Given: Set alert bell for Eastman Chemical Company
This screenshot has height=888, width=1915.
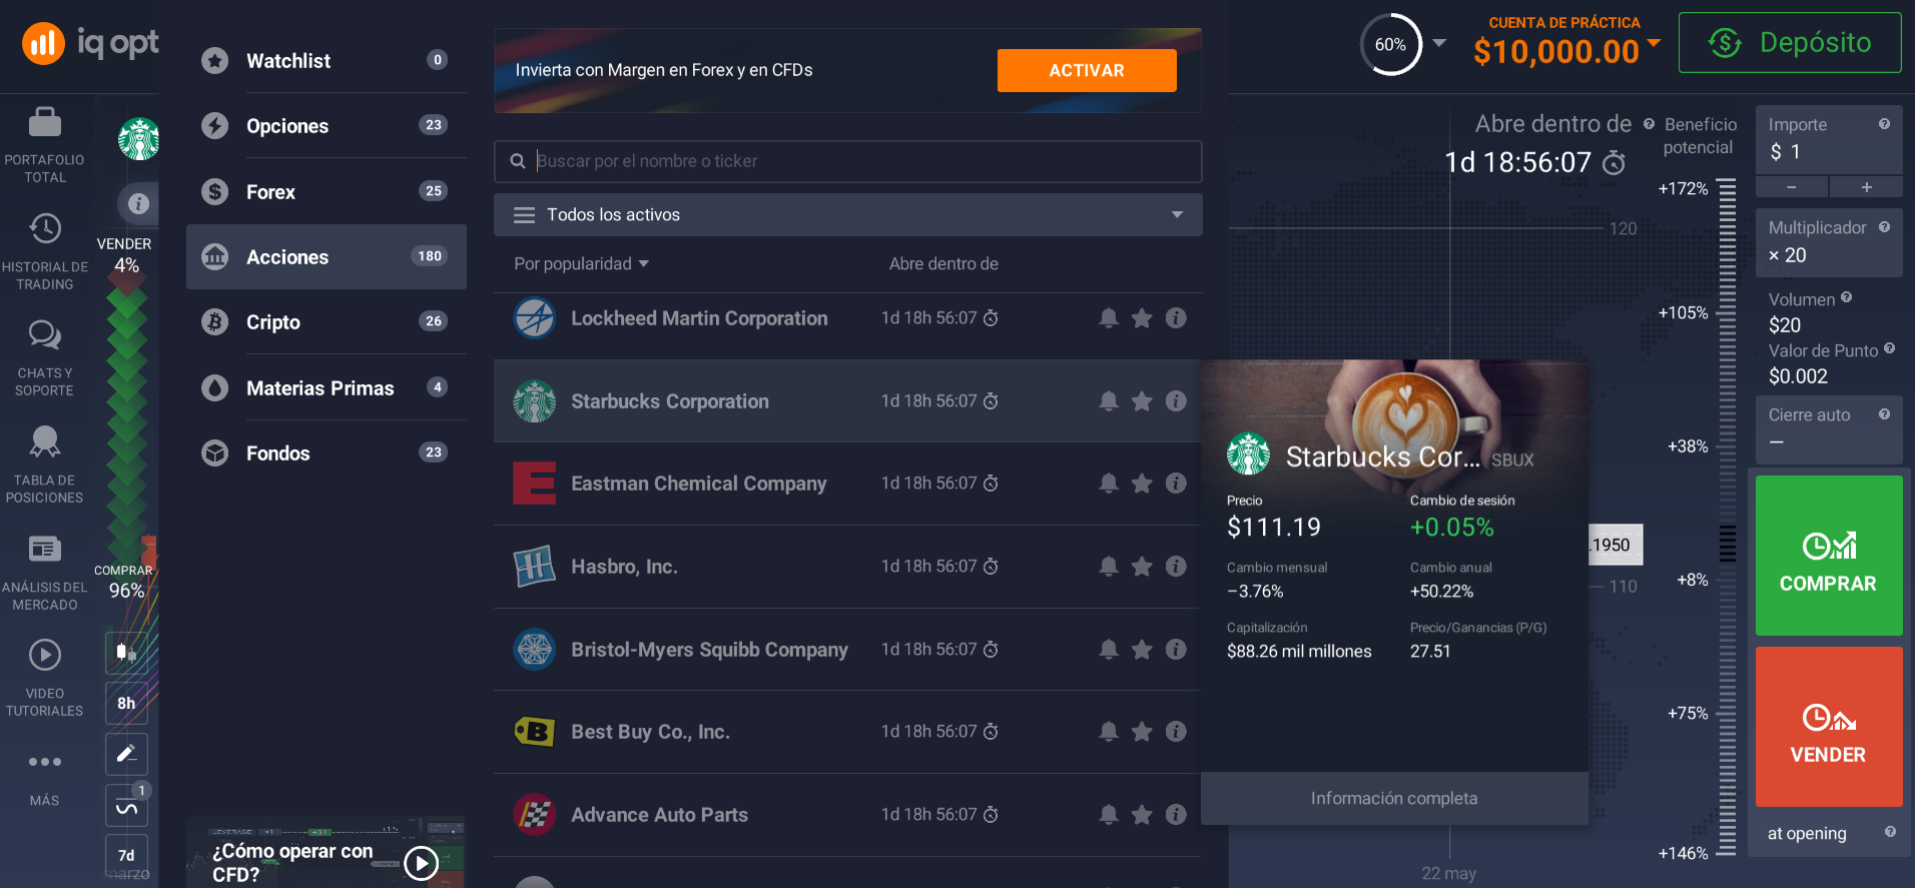Looking at the screenshot, I should pyautogui.click(x=1108, y=483).
